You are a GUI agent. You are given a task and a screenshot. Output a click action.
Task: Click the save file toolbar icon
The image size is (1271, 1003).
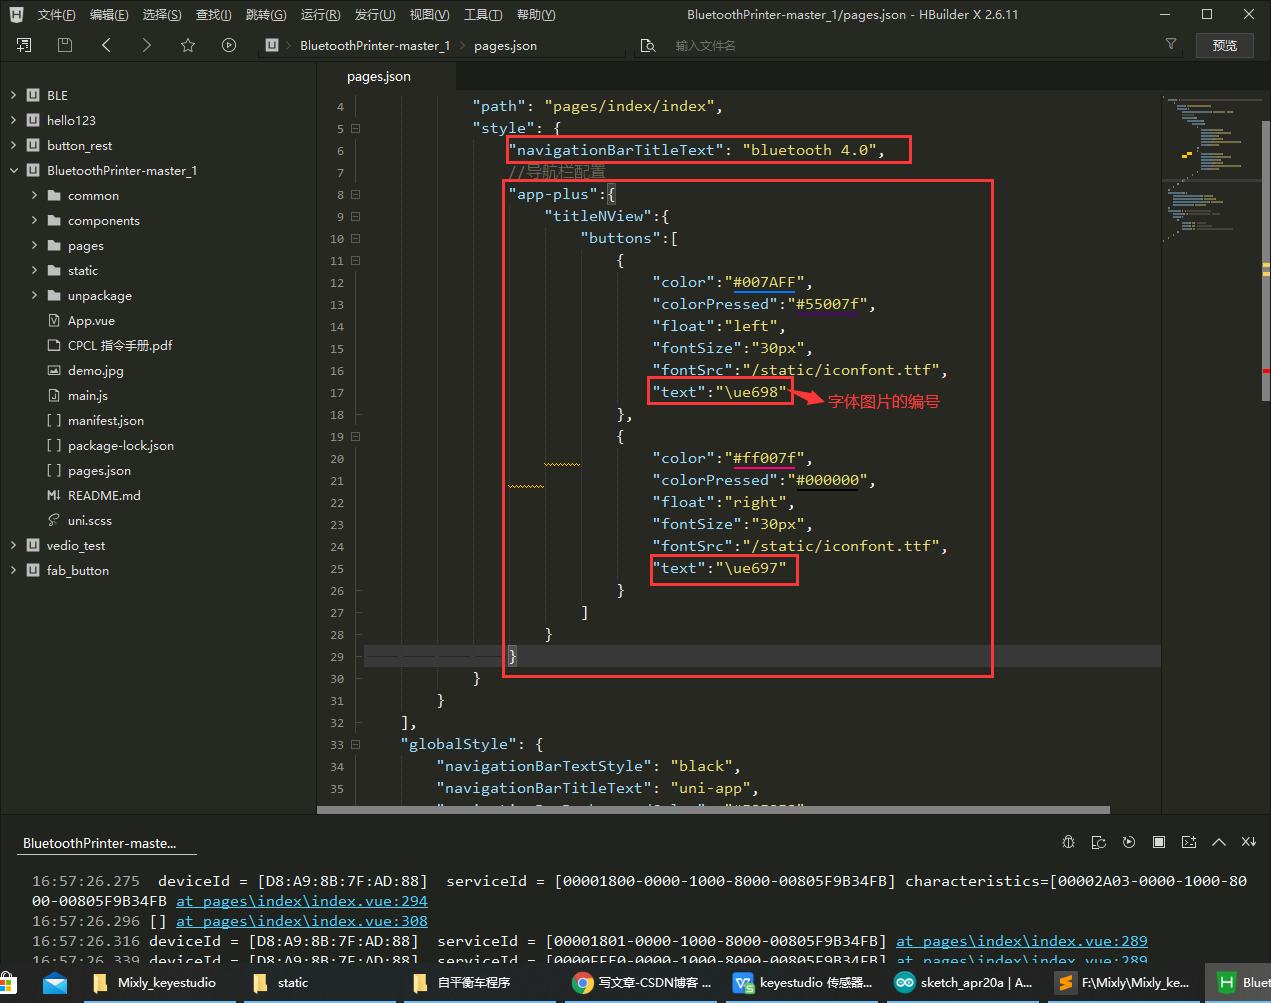[65, 45]
